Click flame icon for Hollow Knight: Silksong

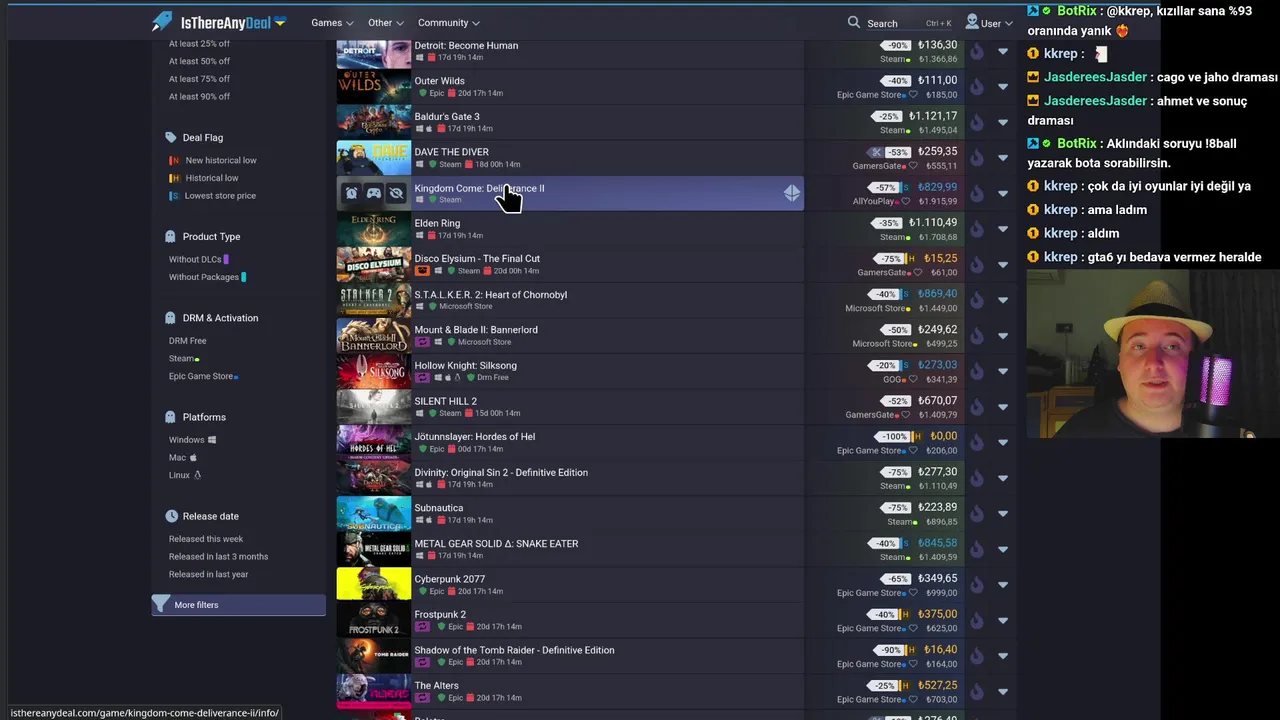pyautogui.click(x=976, y=372)
